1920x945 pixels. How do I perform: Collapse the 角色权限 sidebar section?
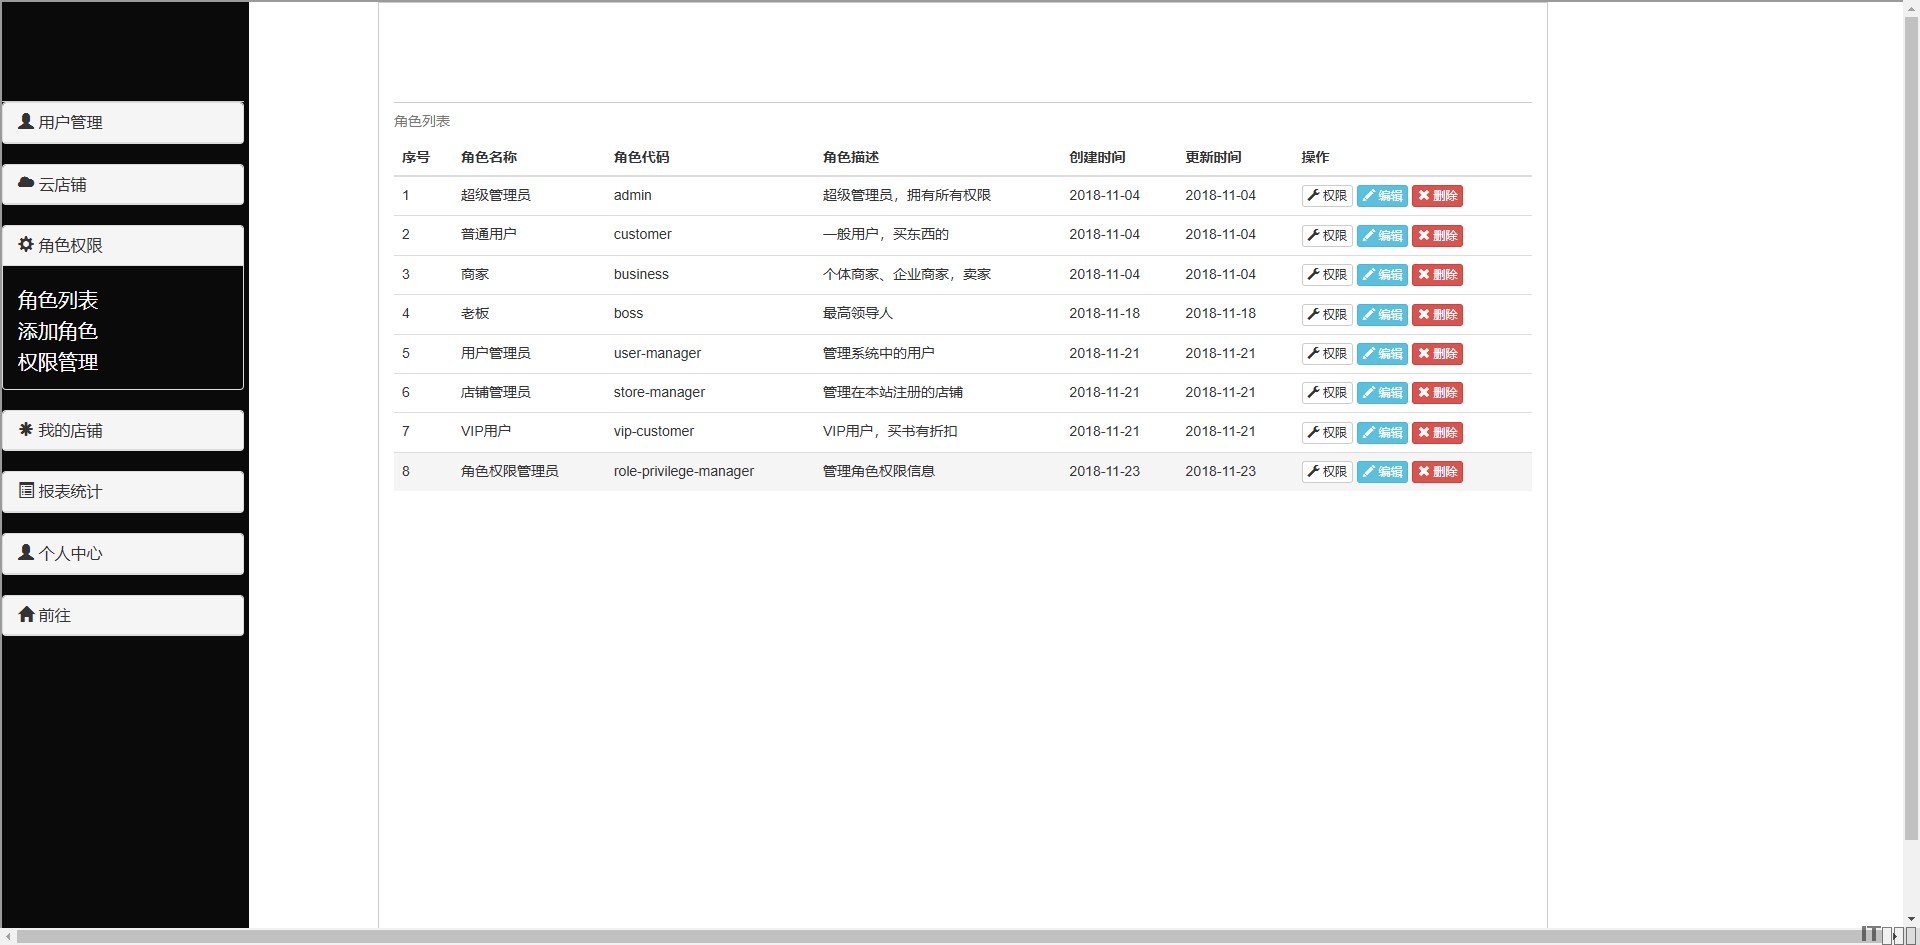tap(123, 246)
